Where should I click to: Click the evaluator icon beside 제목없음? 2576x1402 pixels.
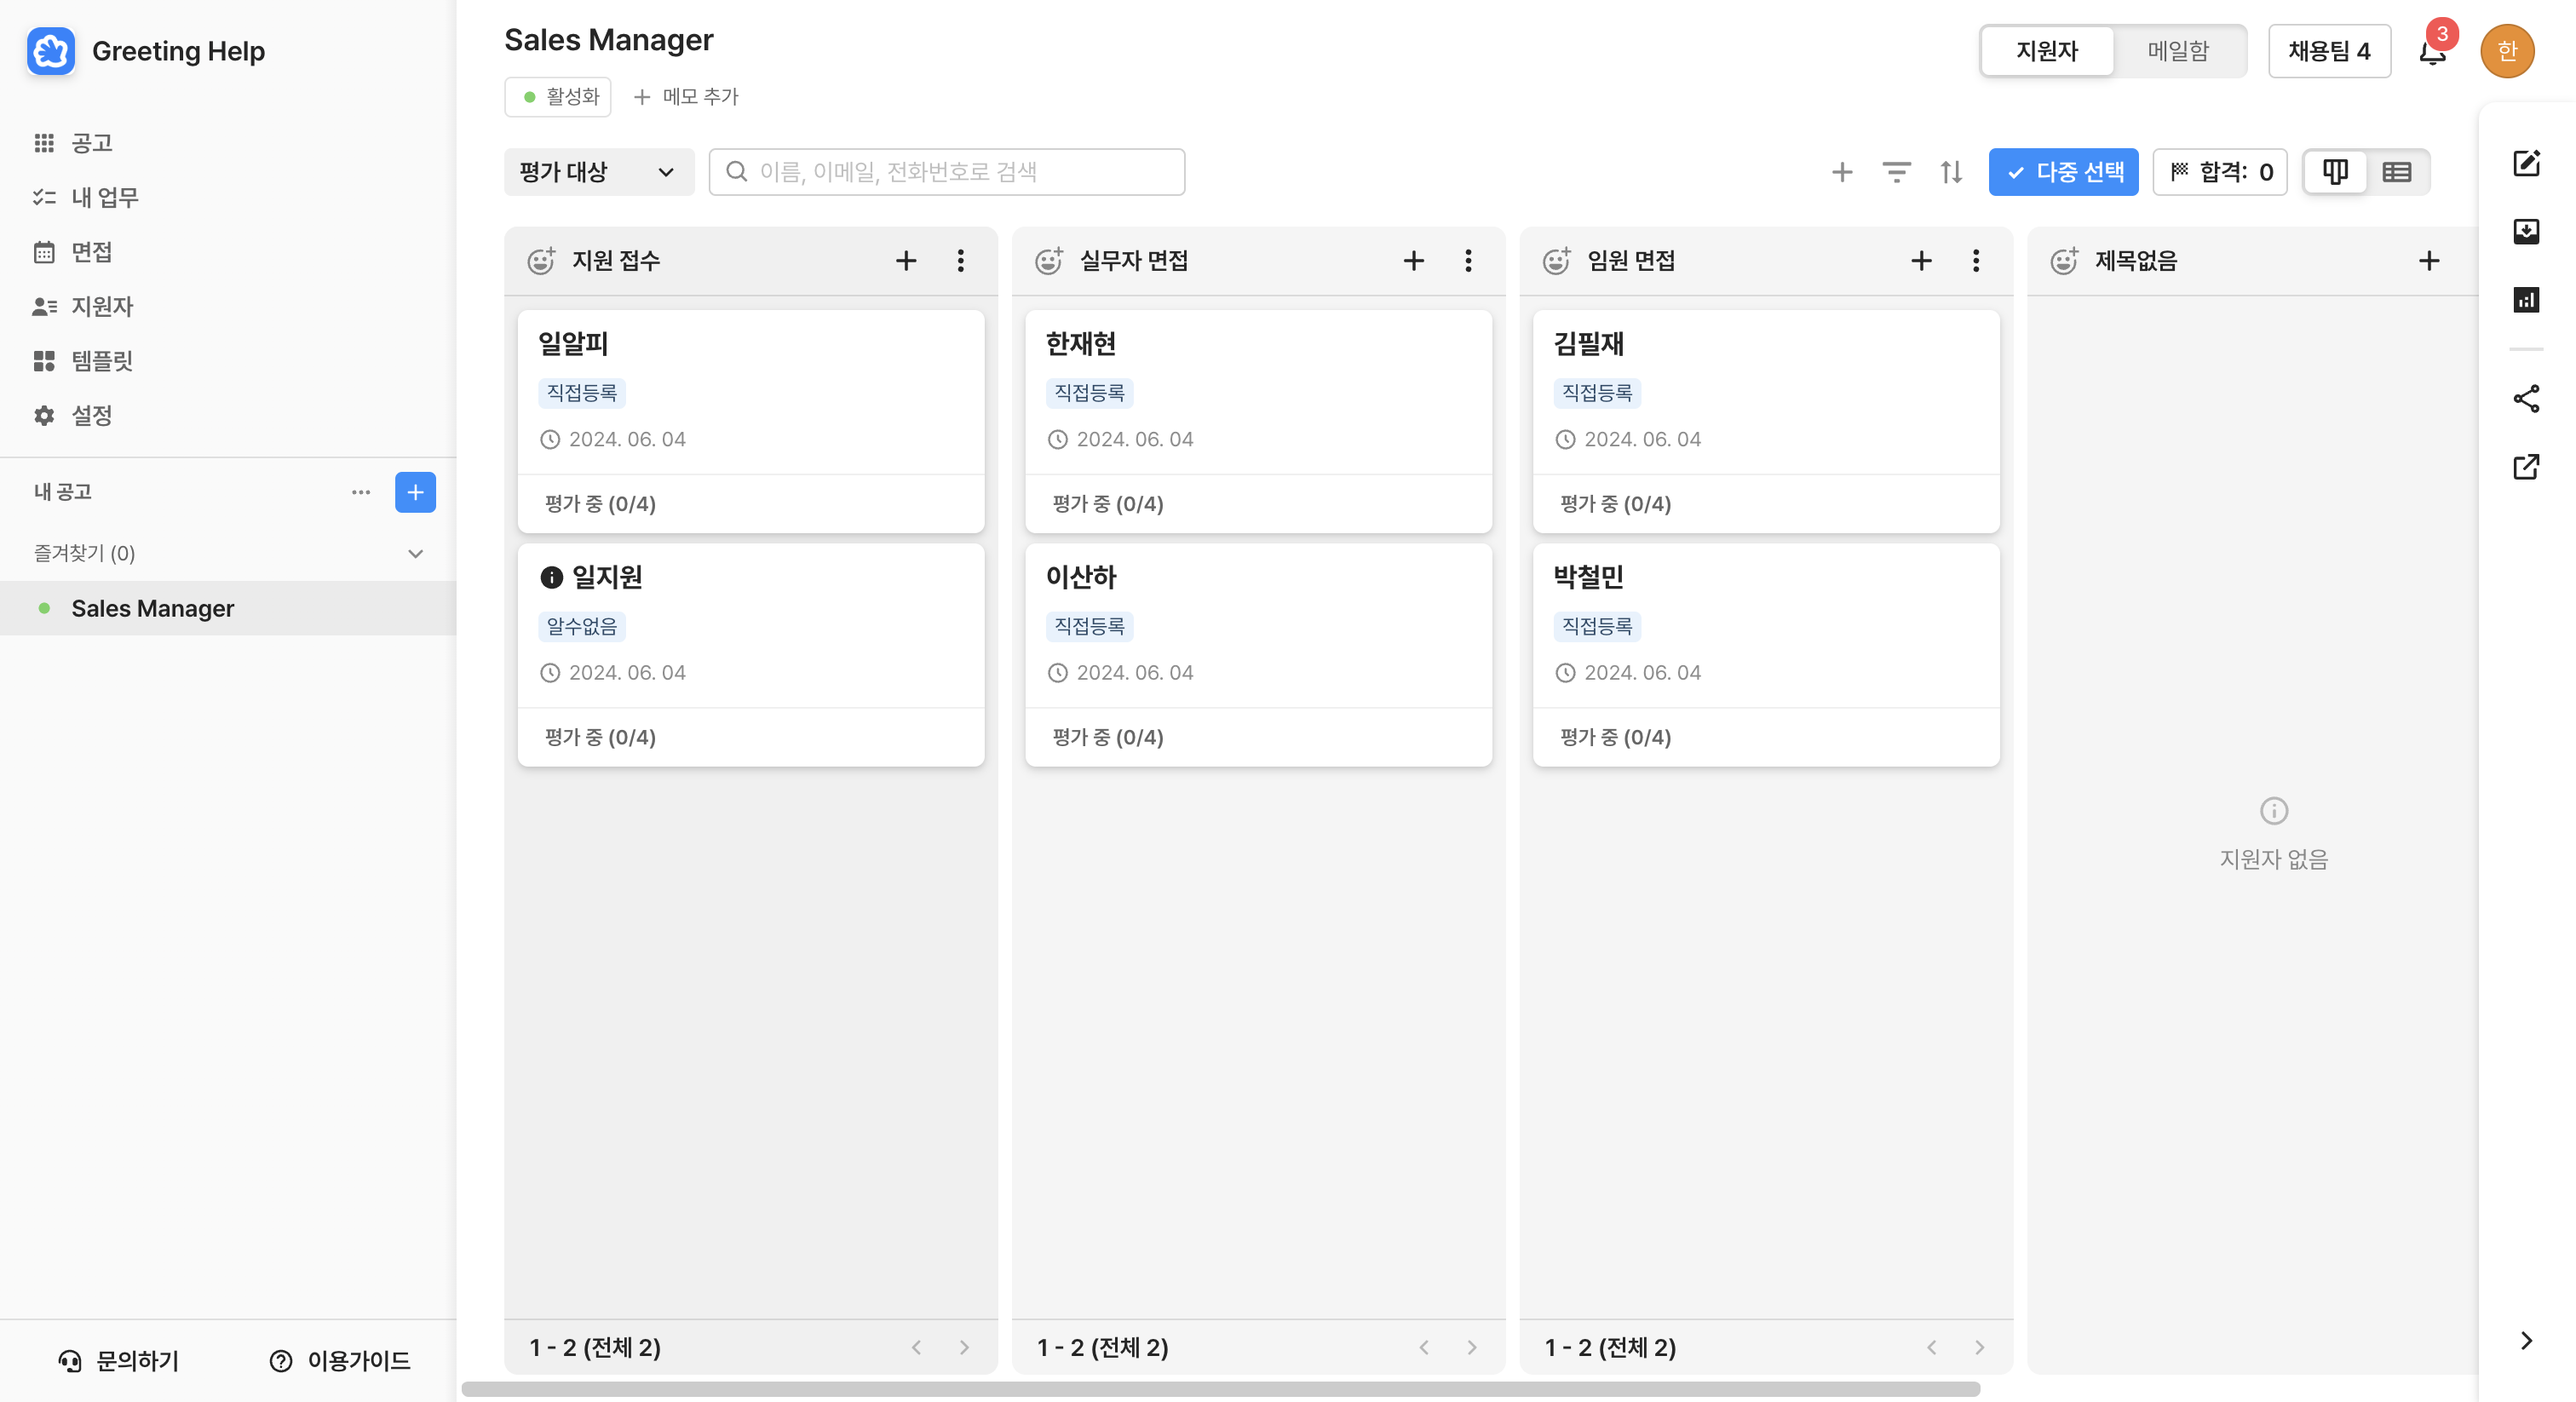pyautogui.click(x=2064, y=261)
